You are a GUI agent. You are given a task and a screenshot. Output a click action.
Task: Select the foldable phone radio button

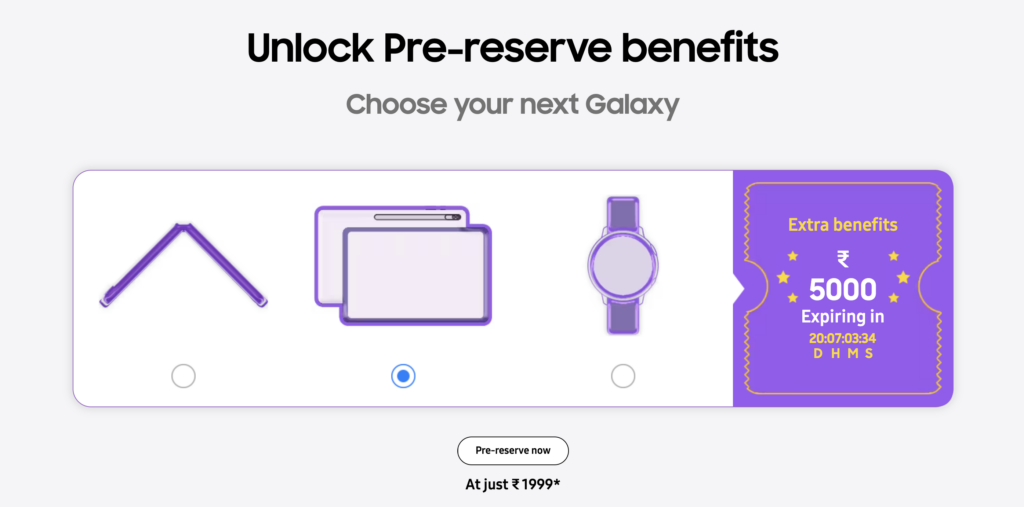pyautogui.click(x=183, y=376)
